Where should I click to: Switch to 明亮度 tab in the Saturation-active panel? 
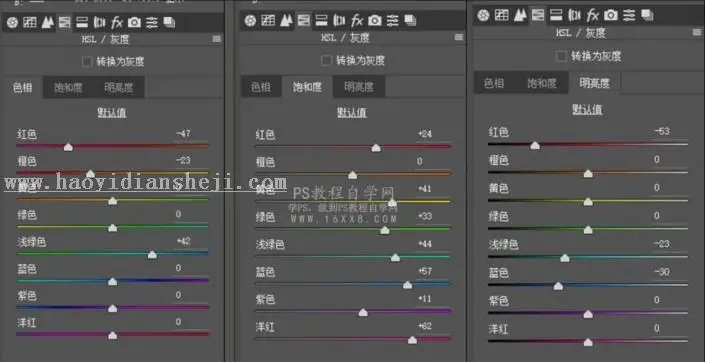[x=359, y=87]
